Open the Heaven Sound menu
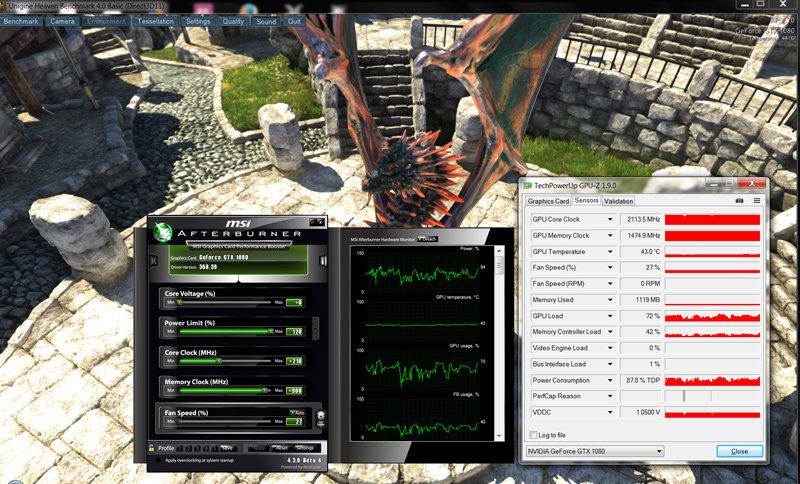The width and height of the screenshot is (800, 484). point(266,21)
